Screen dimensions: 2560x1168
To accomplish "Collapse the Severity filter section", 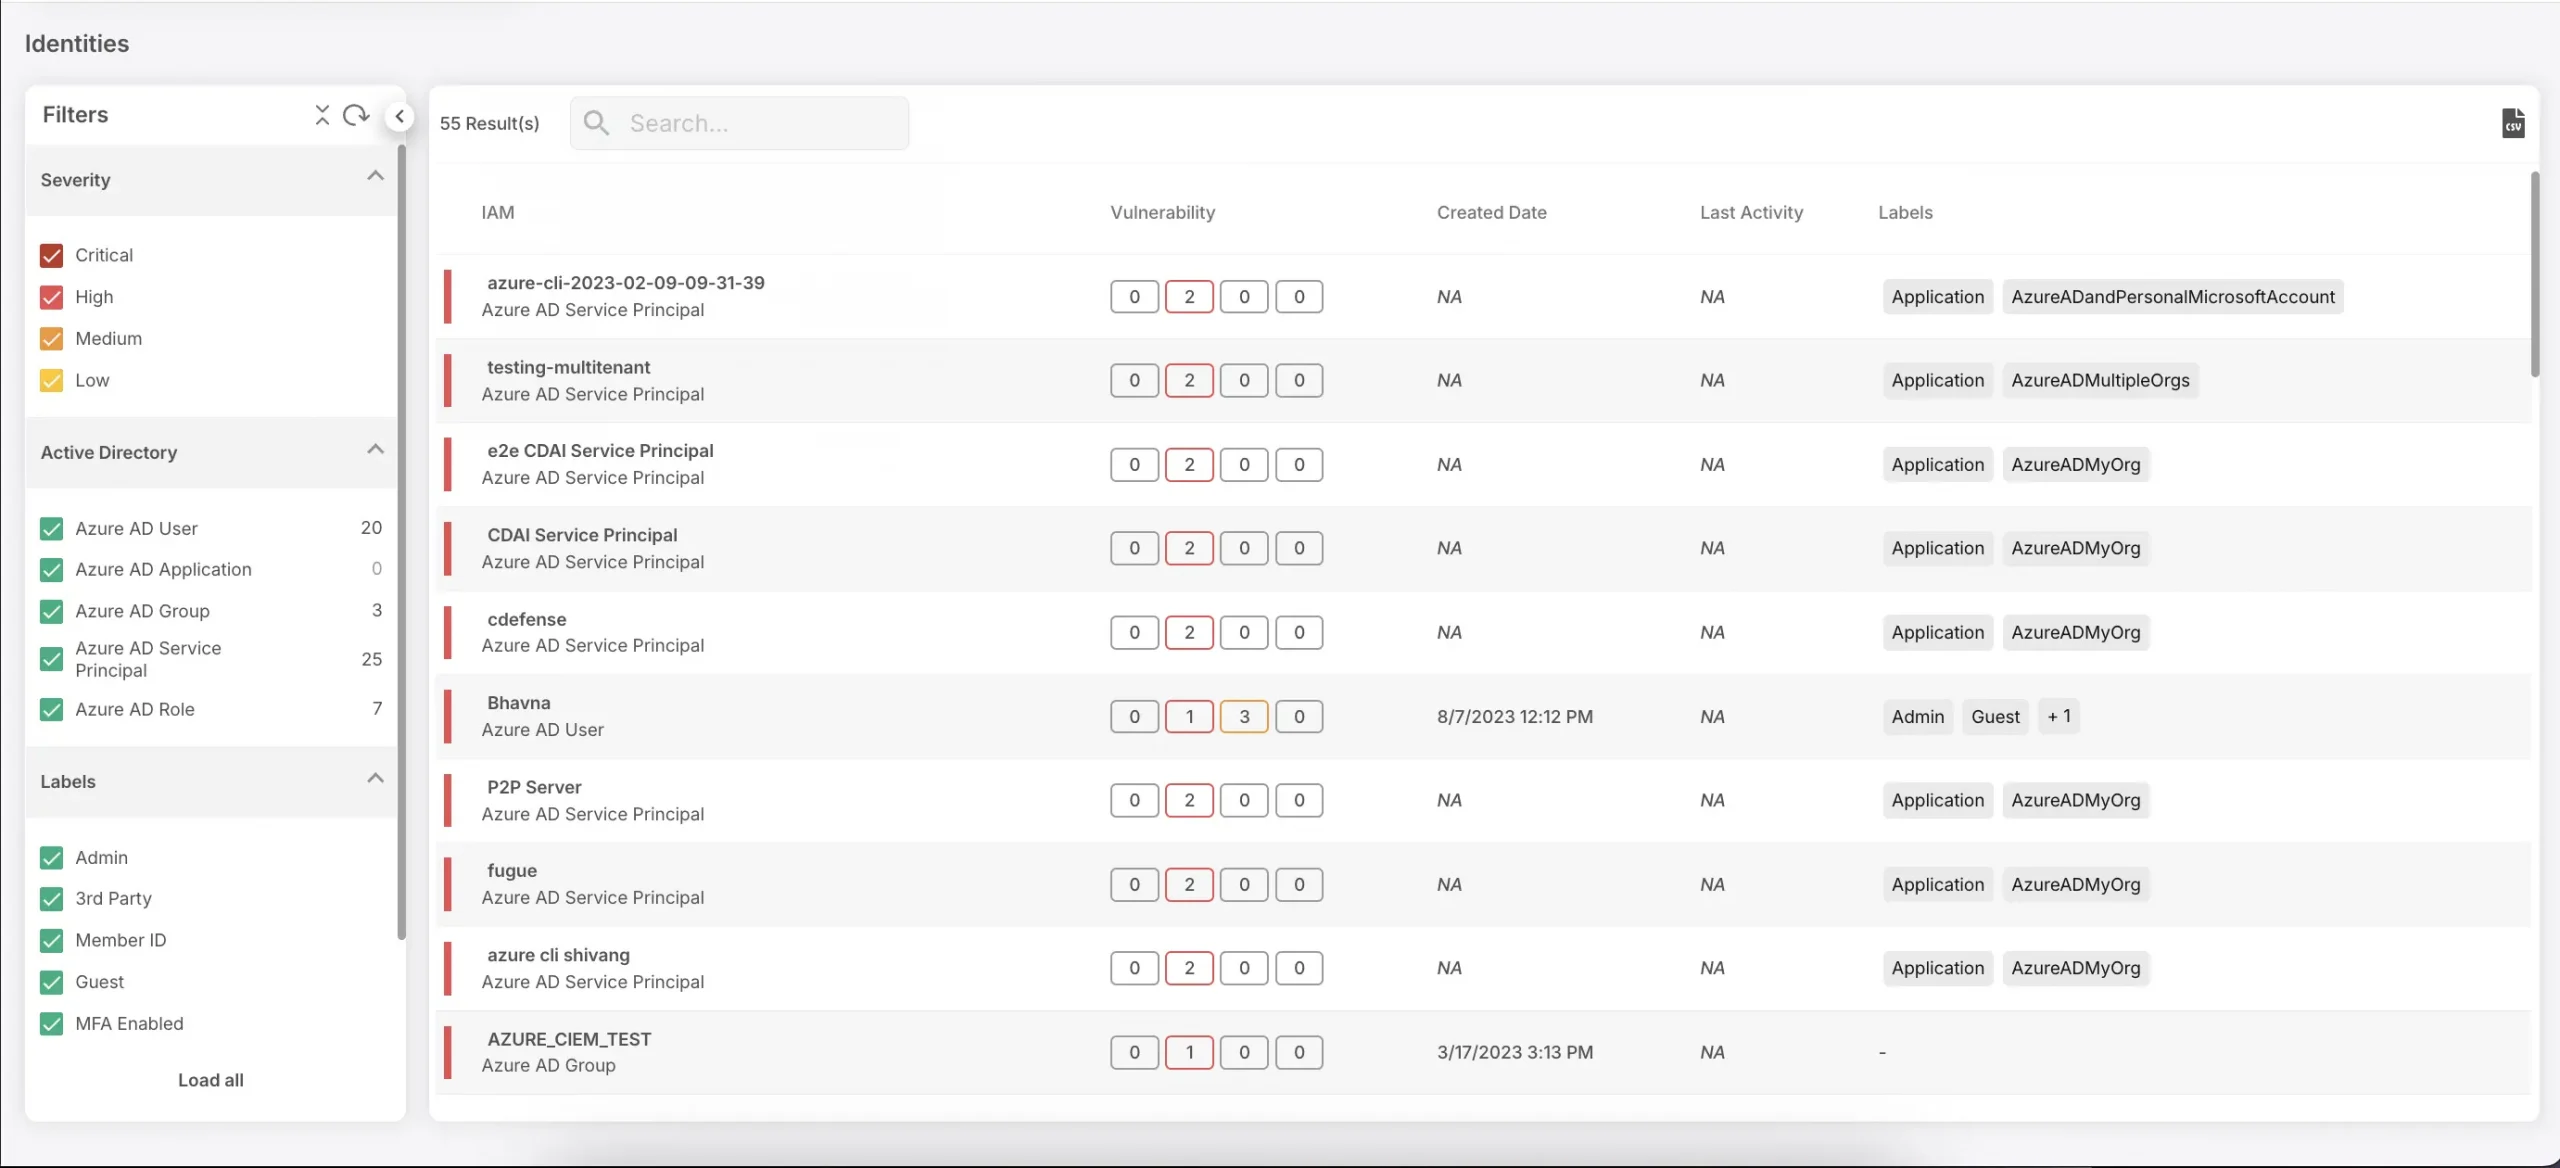I will (x=372, y=178).
